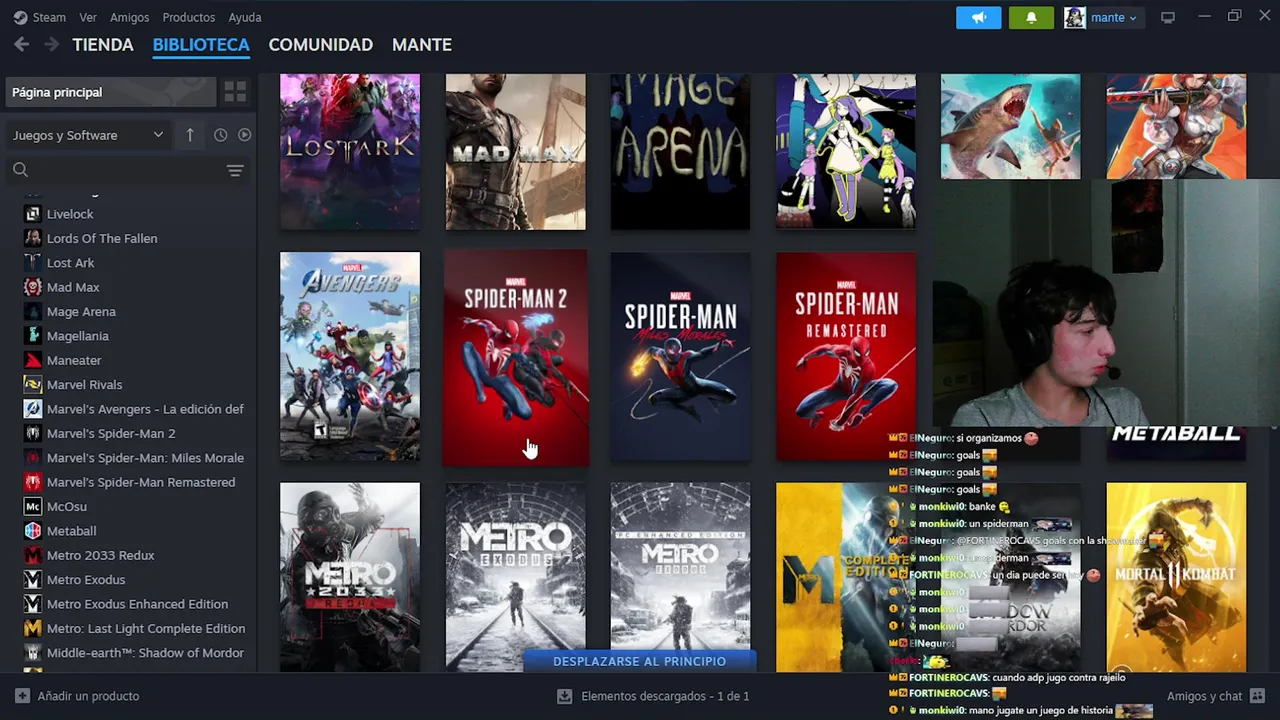Image resolution: width=1280 pixels, height=720 pixels.
Task: Click the sort ascending arrow icon
Action: coord(190,135)
